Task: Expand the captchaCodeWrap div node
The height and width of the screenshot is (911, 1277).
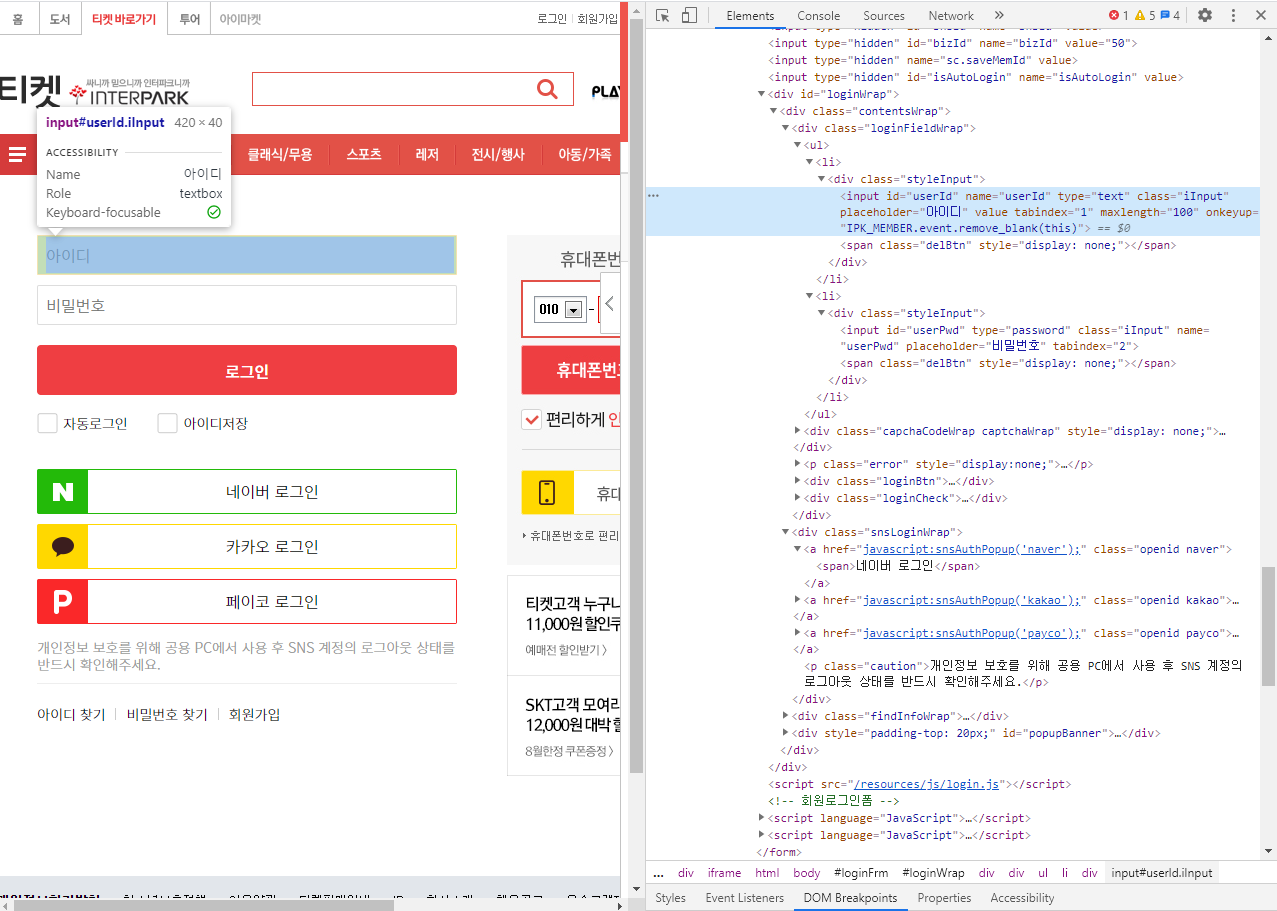Action: click(x=798, y=431)
